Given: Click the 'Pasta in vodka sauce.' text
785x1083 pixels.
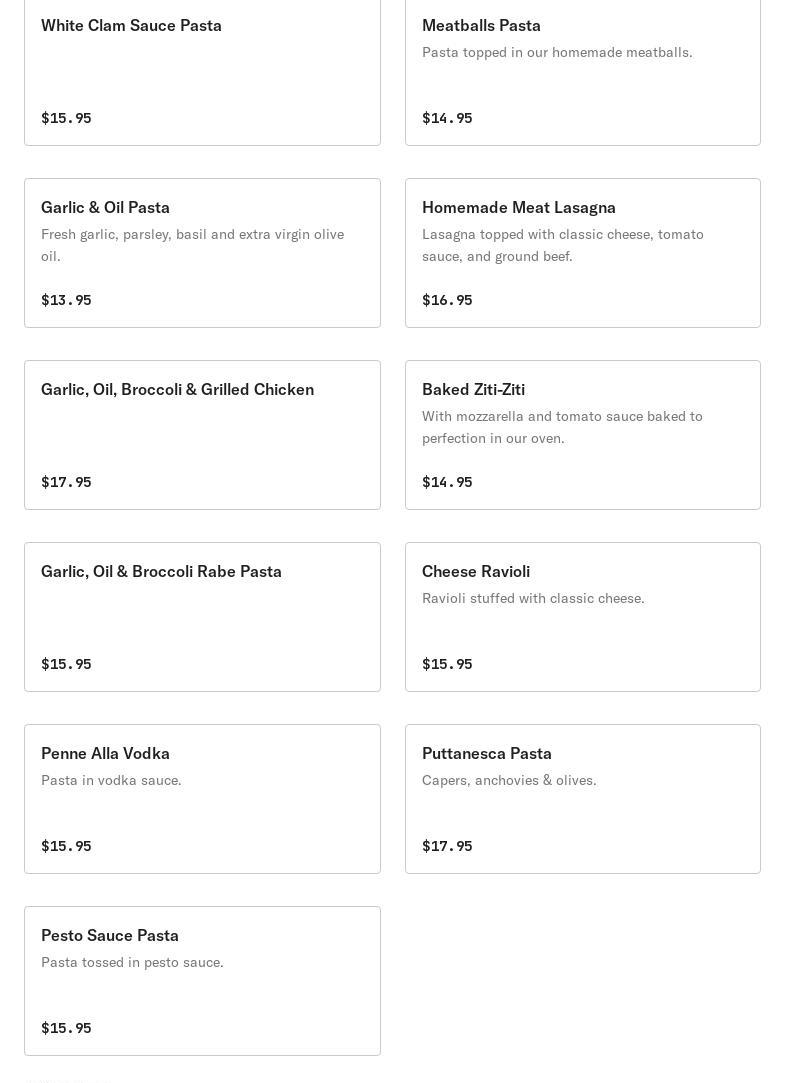Looking at the screenshot, I should click(111, 780).
